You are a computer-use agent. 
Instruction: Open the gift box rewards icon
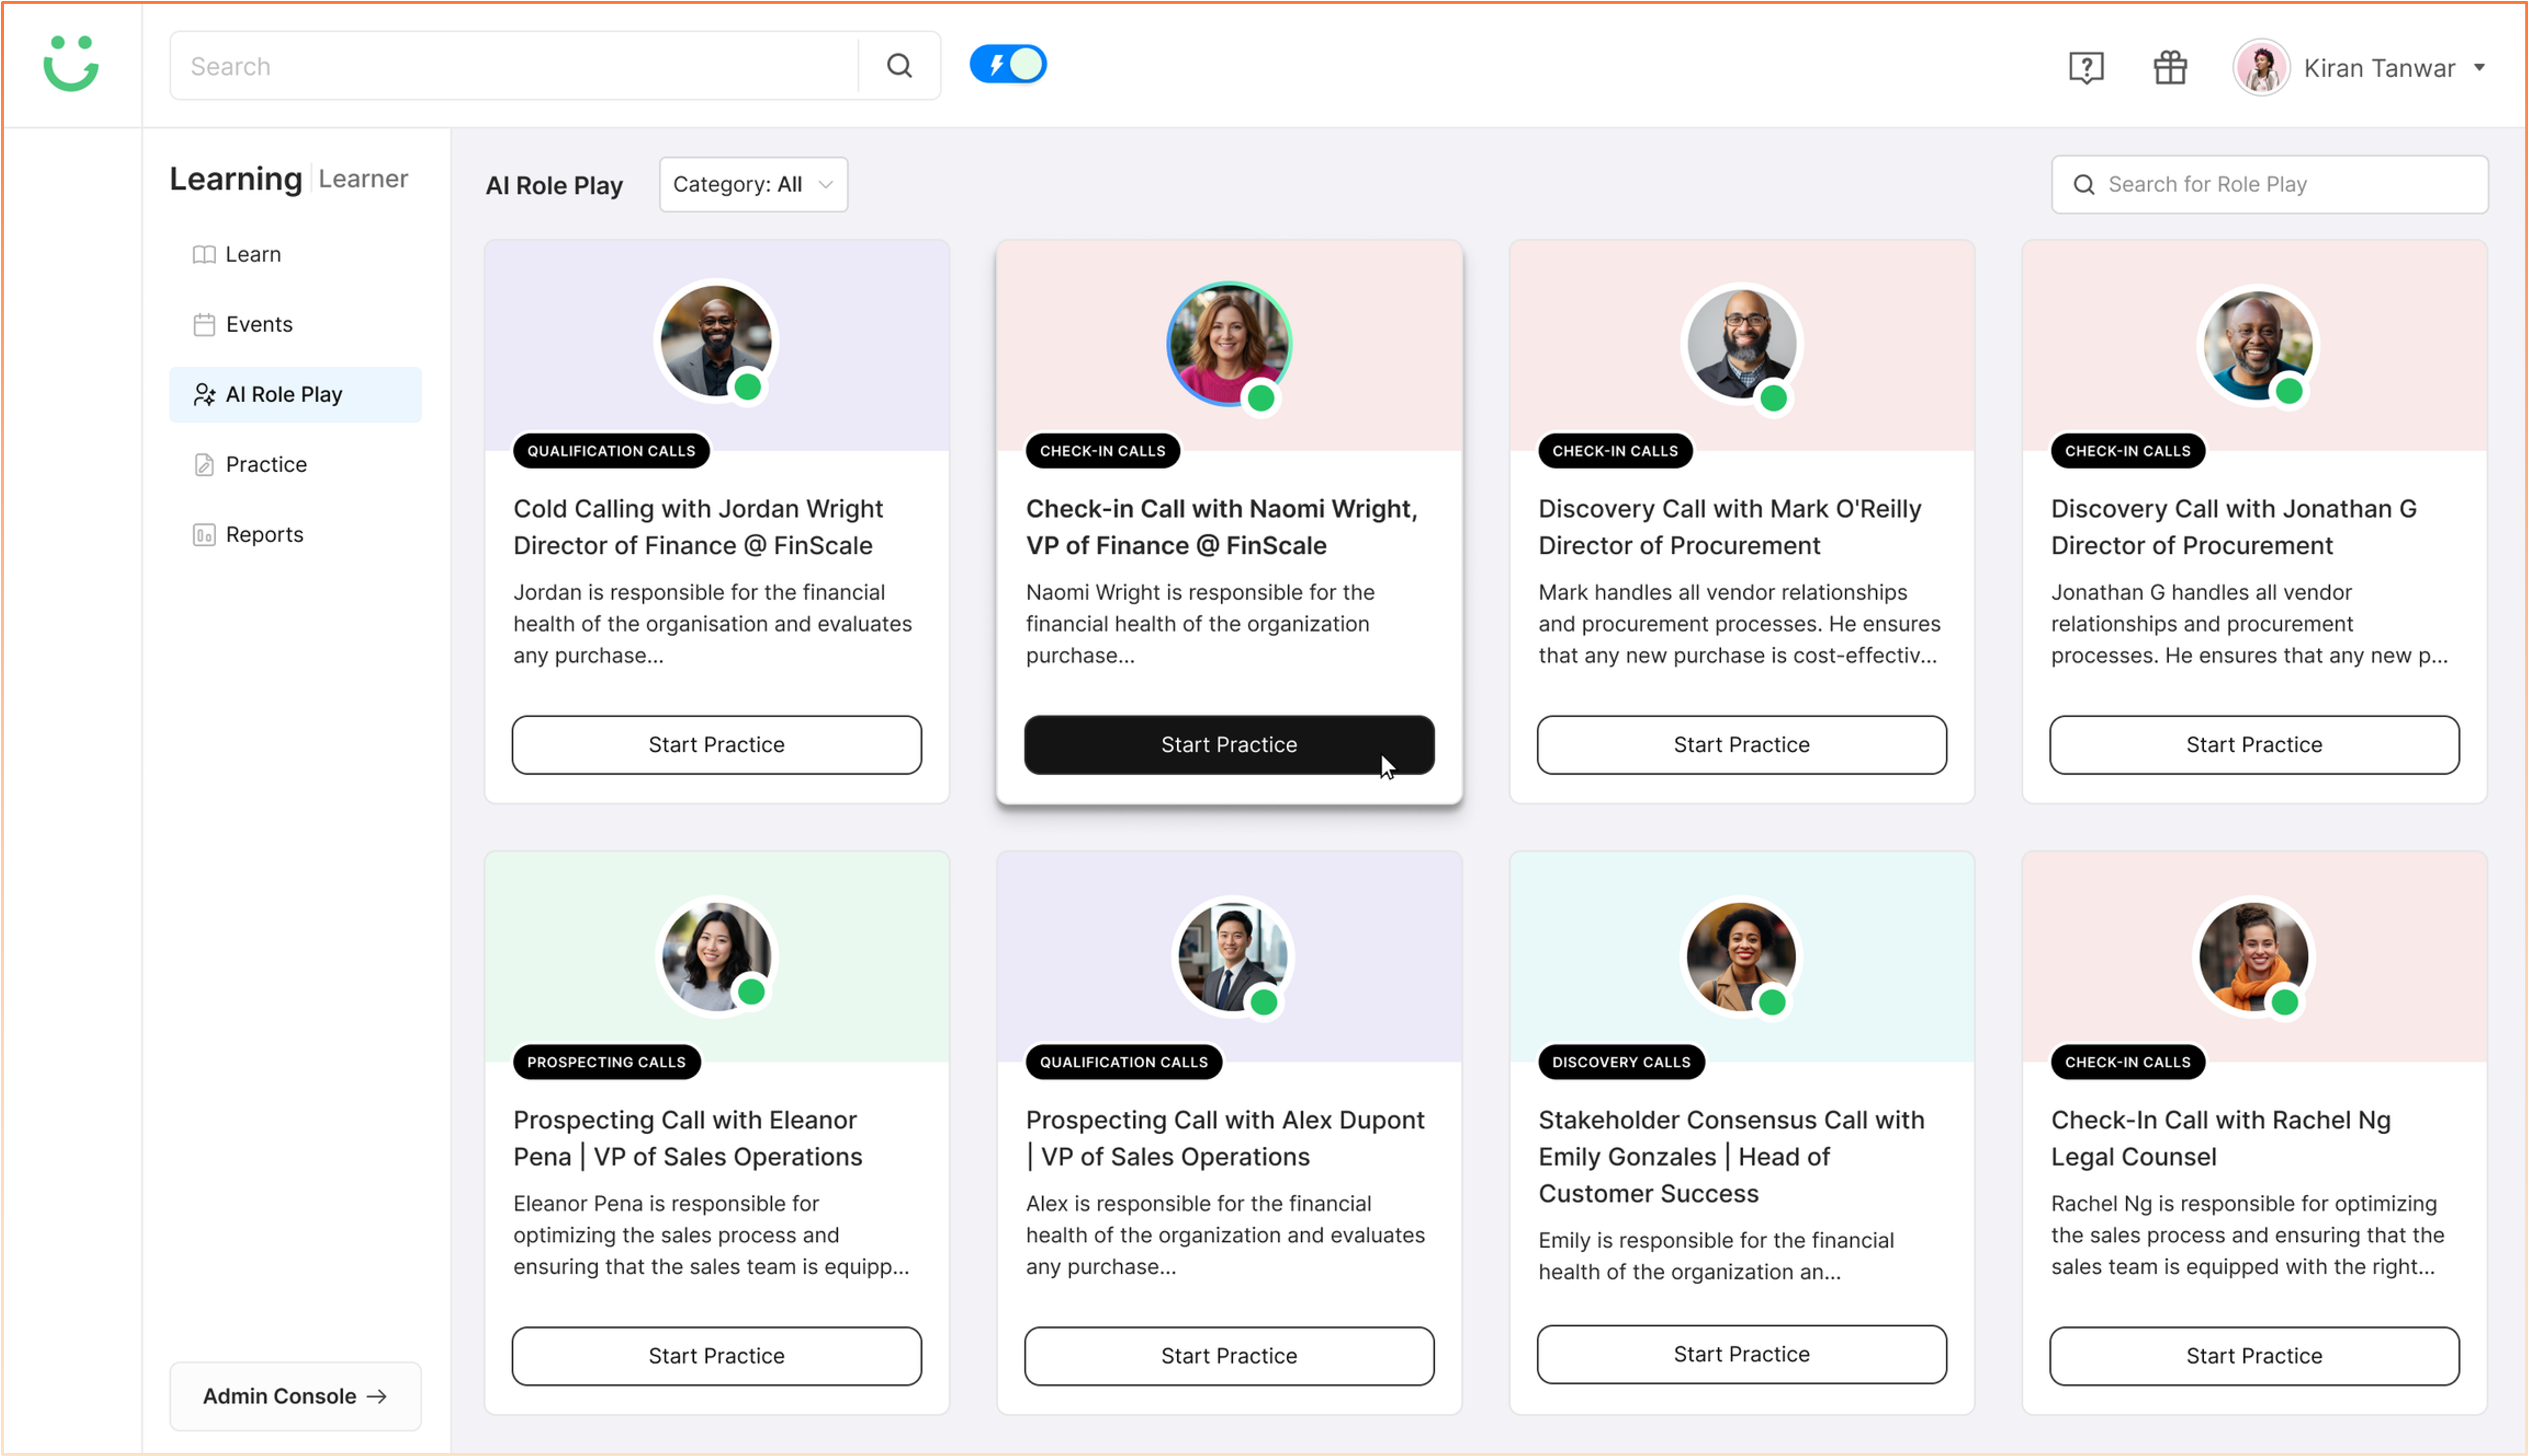click(x=2170, y=68)
